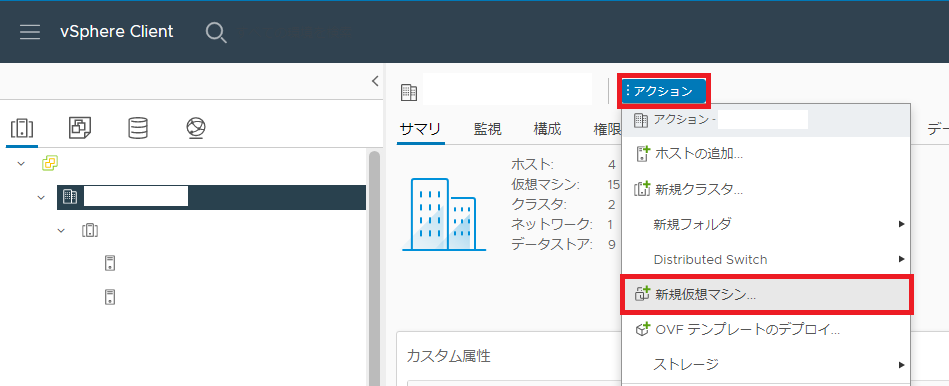The image size is (949, 386).
Task: Collapse the cluster tree node
Action: click(61, 231)
